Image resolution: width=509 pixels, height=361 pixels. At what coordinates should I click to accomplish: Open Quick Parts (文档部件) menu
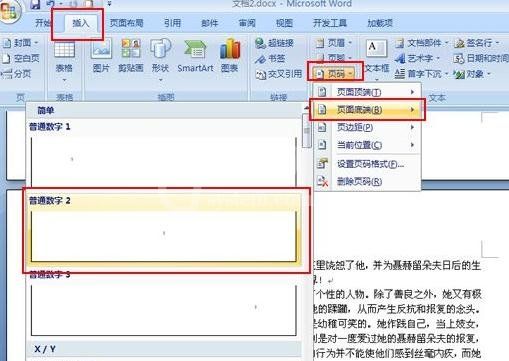coord(422,43)
